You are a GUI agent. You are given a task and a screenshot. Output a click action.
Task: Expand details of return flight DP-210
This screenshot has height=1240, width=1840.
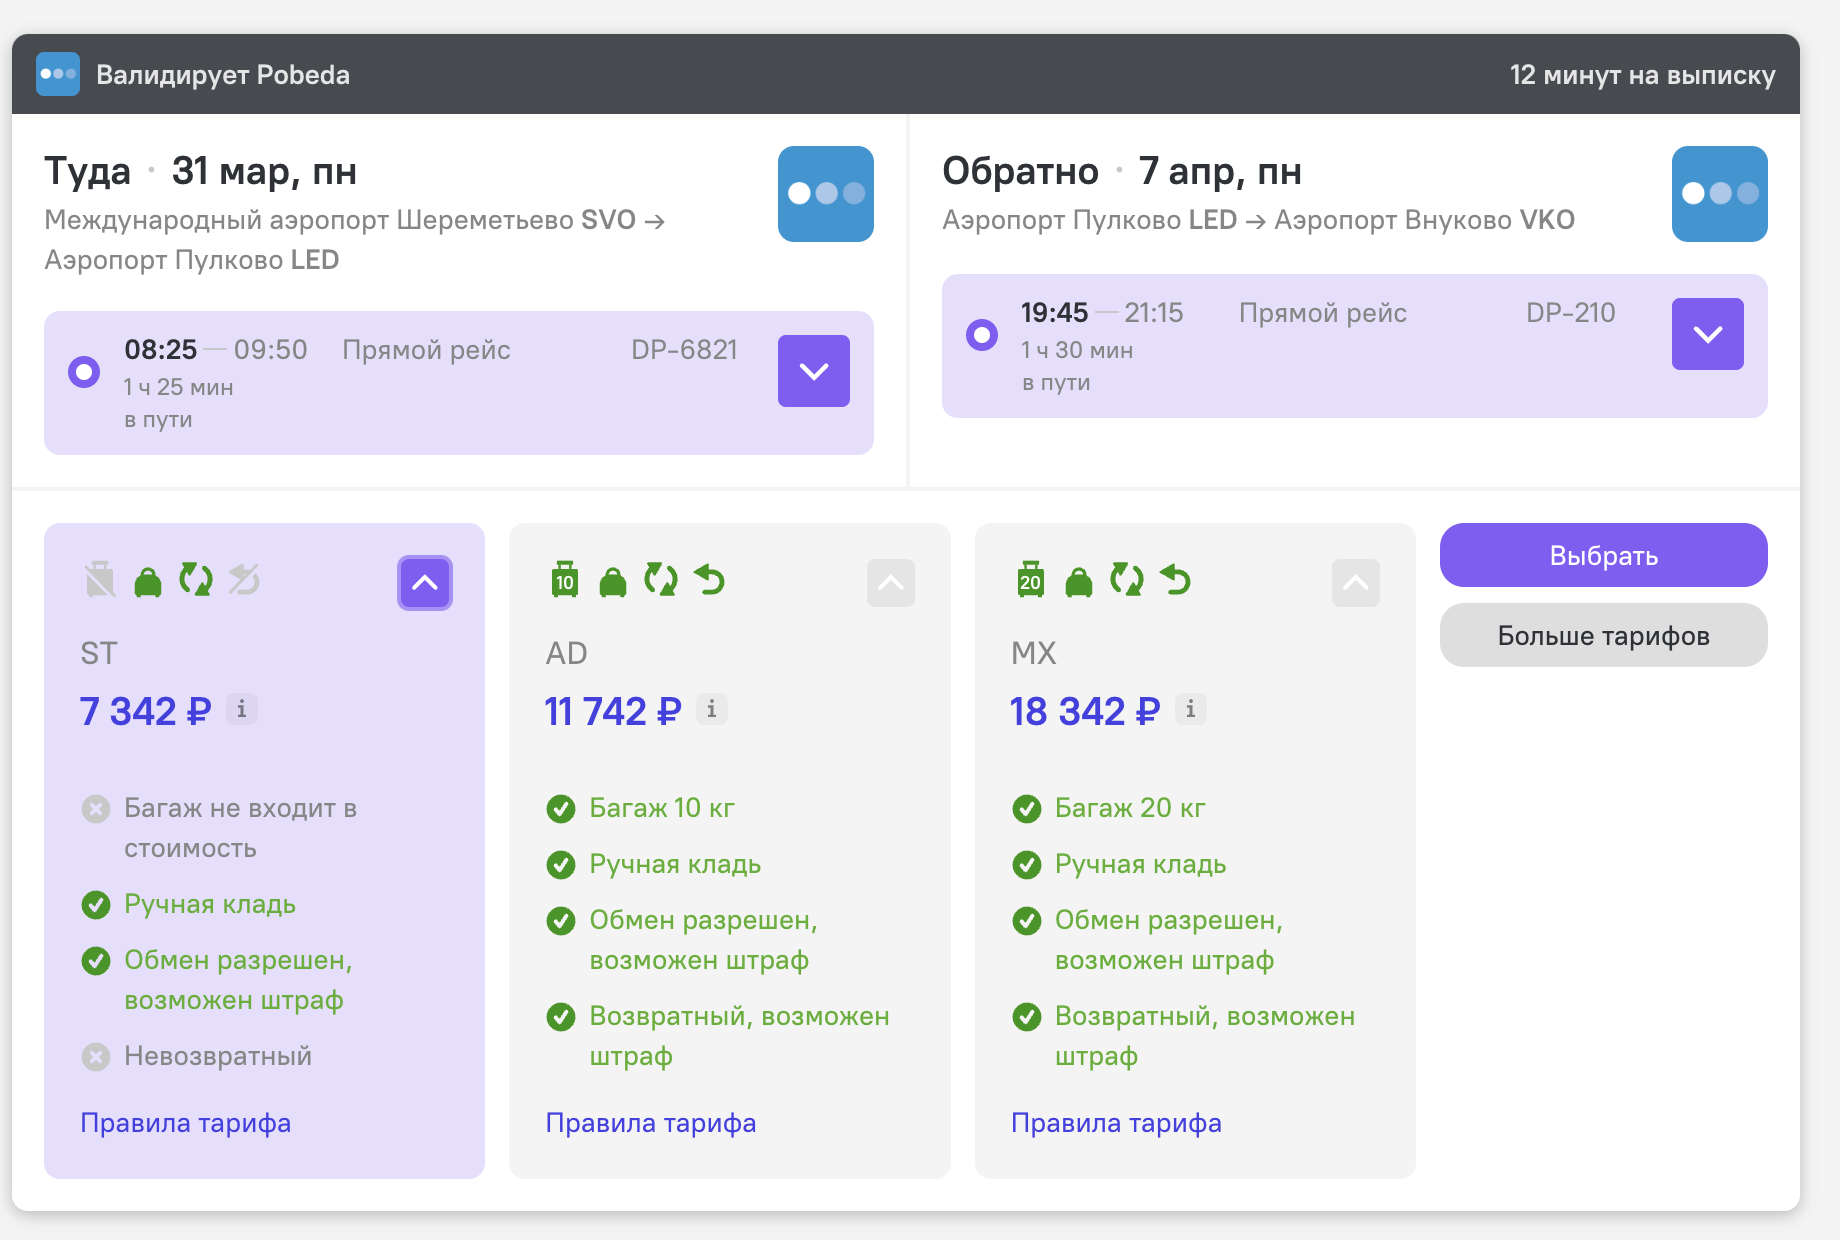pyautogui.click(x=1708, y=334)
